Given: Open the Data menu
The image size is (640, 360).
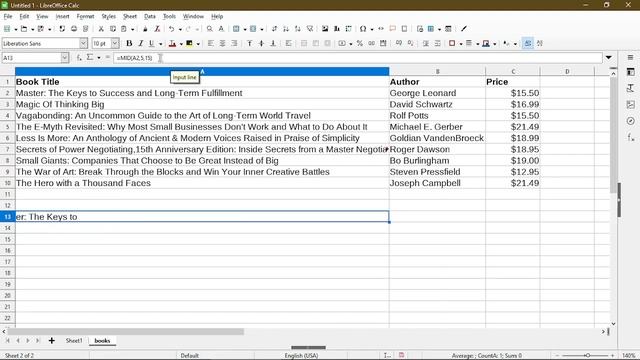Looking at the screenshot, I should (150, 16).
